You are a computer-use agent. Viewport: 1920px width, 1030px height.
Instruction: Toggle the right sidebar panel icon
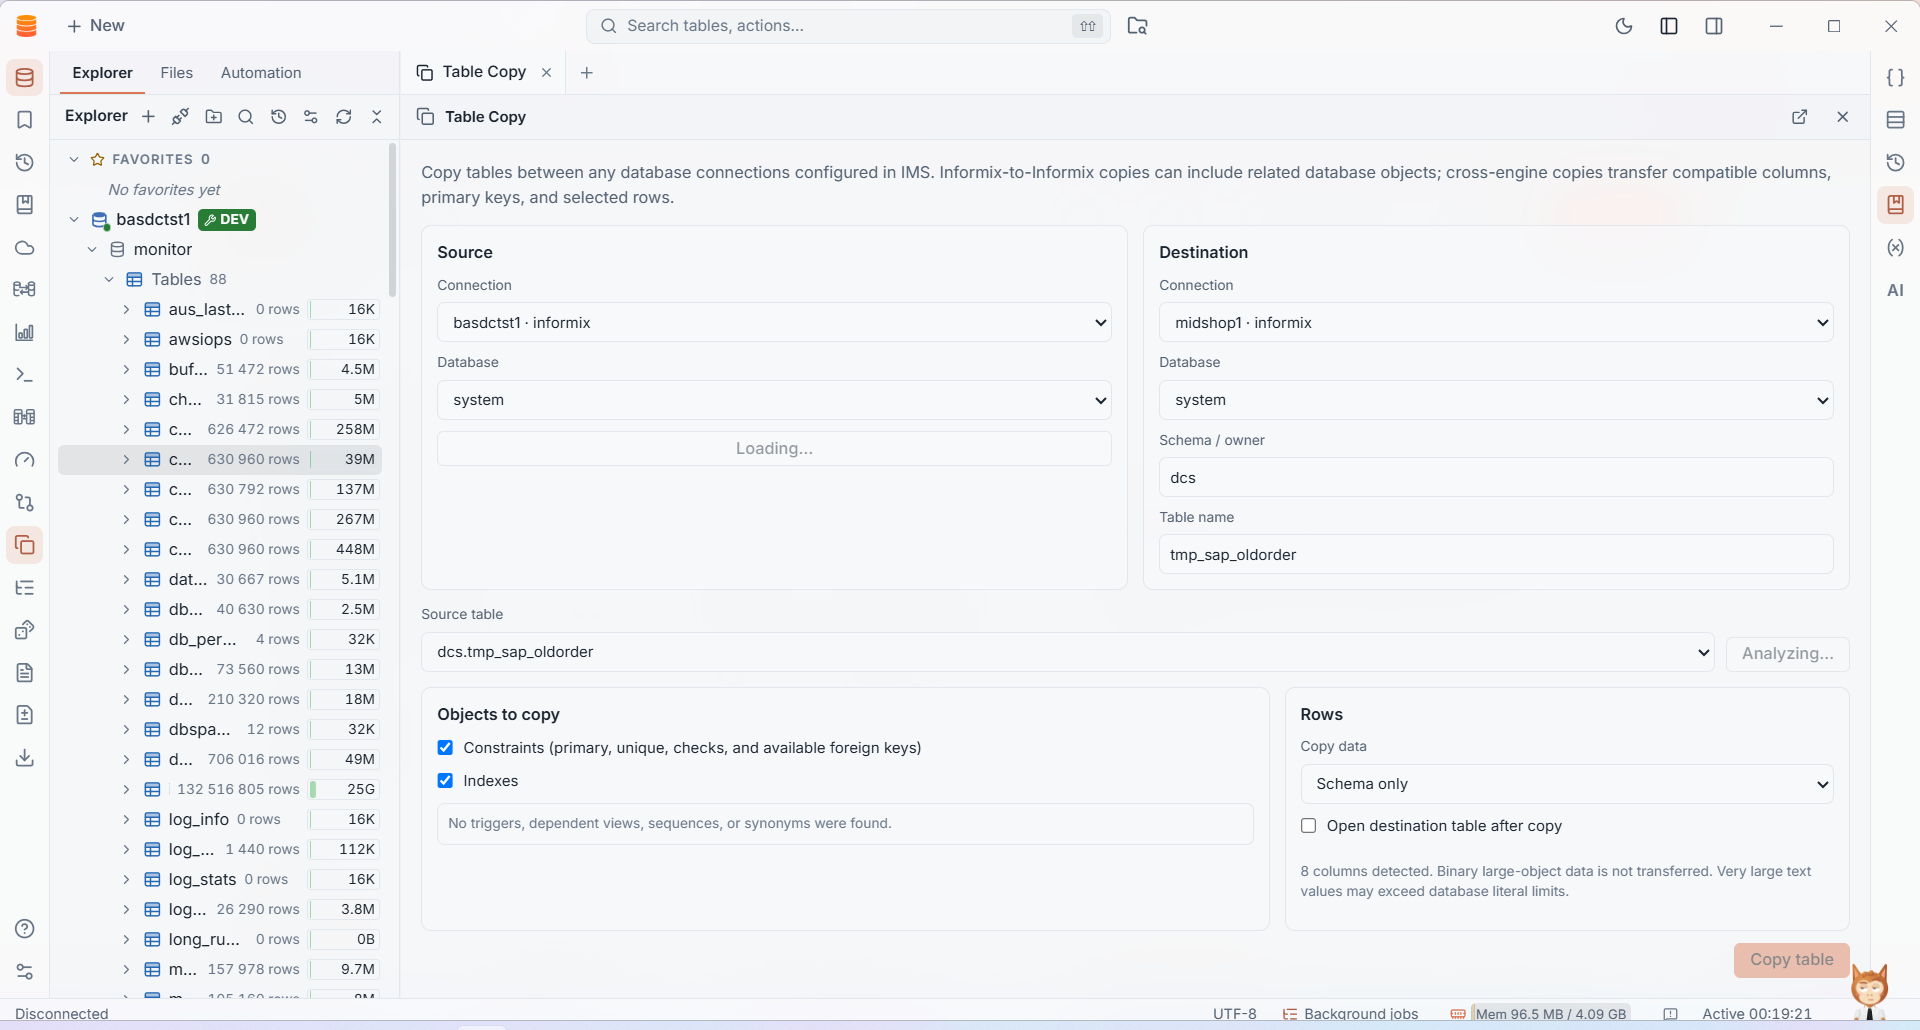tap(1714, 26)
